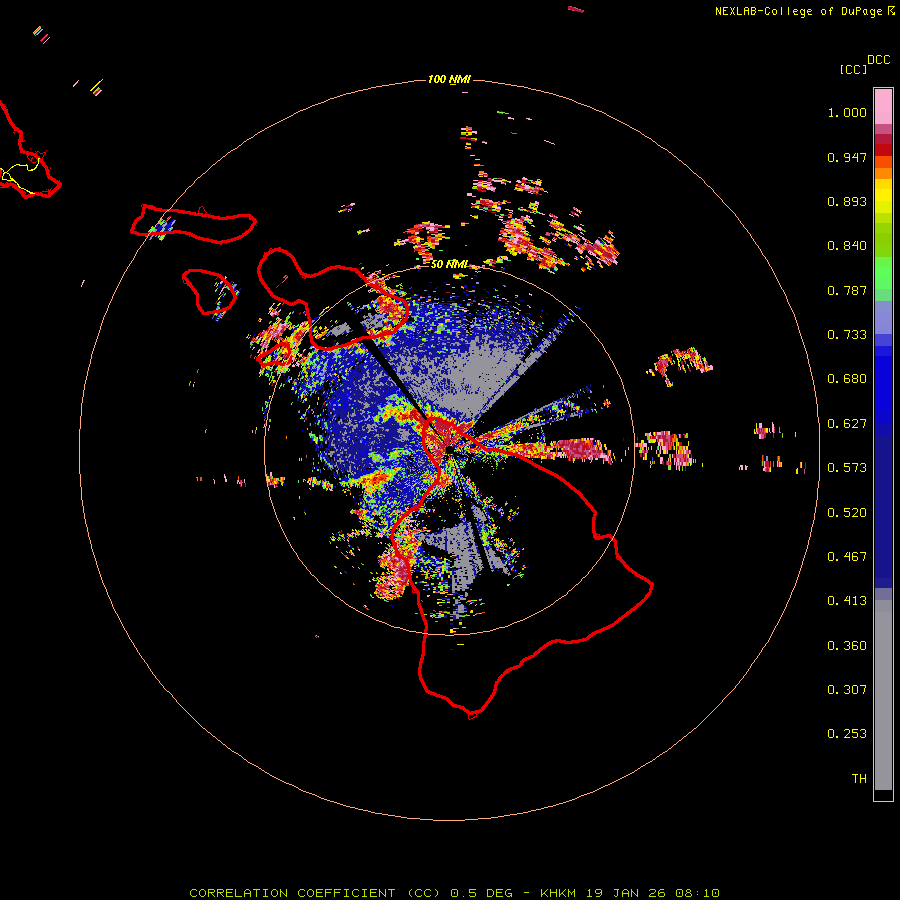The height and width of the screenshot is (900, 900).
Task: Click the 0.893 legend value
Action: pyautogui.click(x=847, y=201)
